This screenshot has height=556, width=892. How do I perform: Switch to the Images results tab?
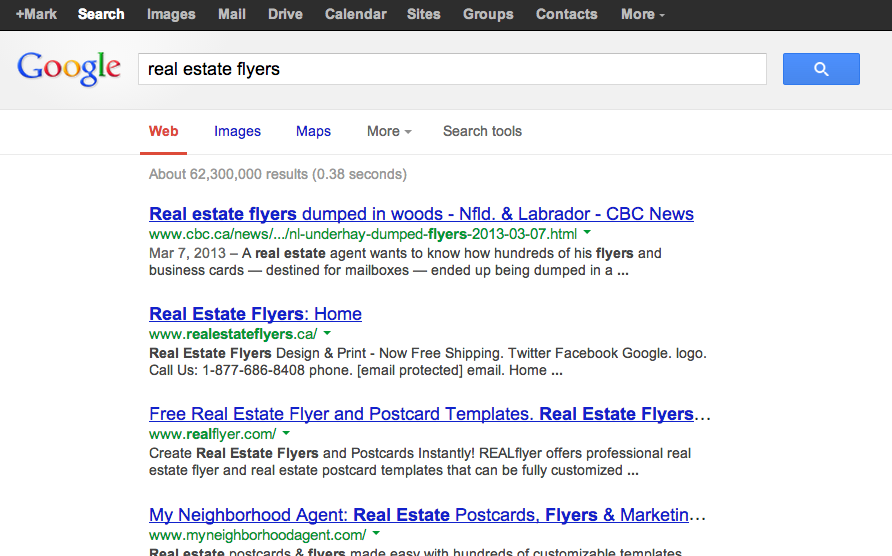237,131
